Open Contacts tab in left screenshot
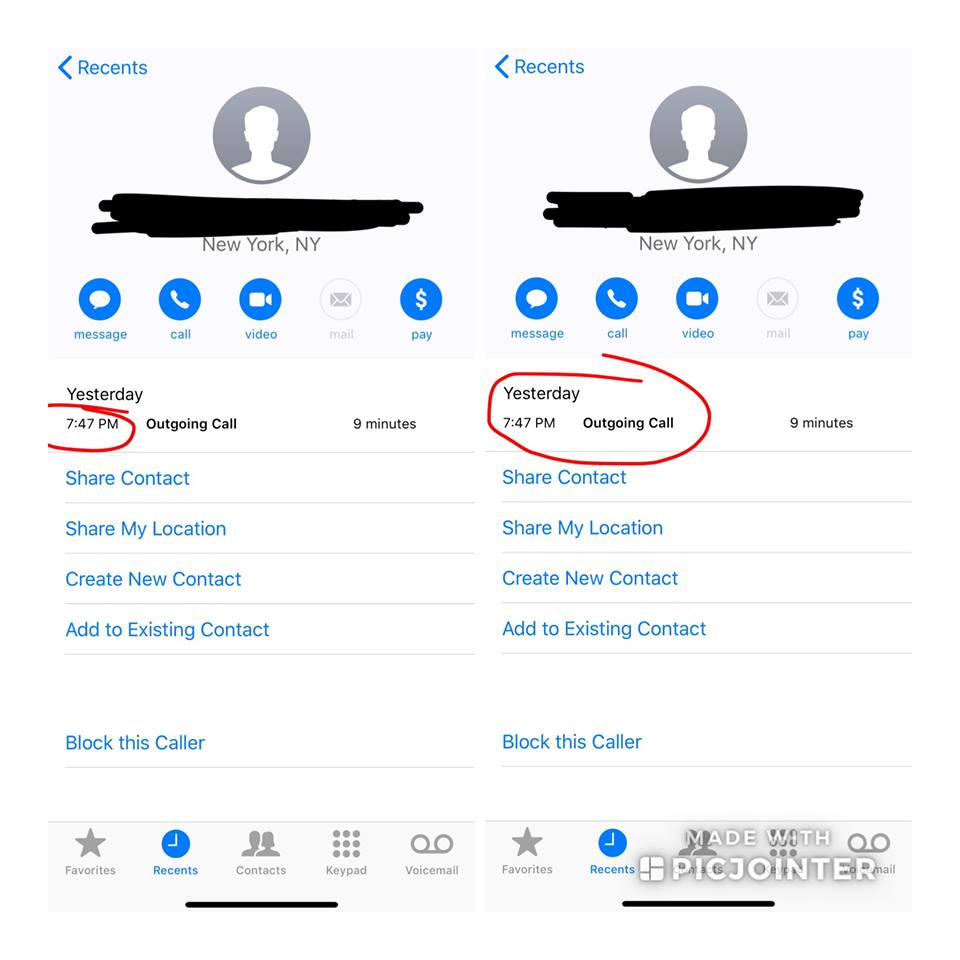Viewport: 960px width, 960px height. point(261,852)
